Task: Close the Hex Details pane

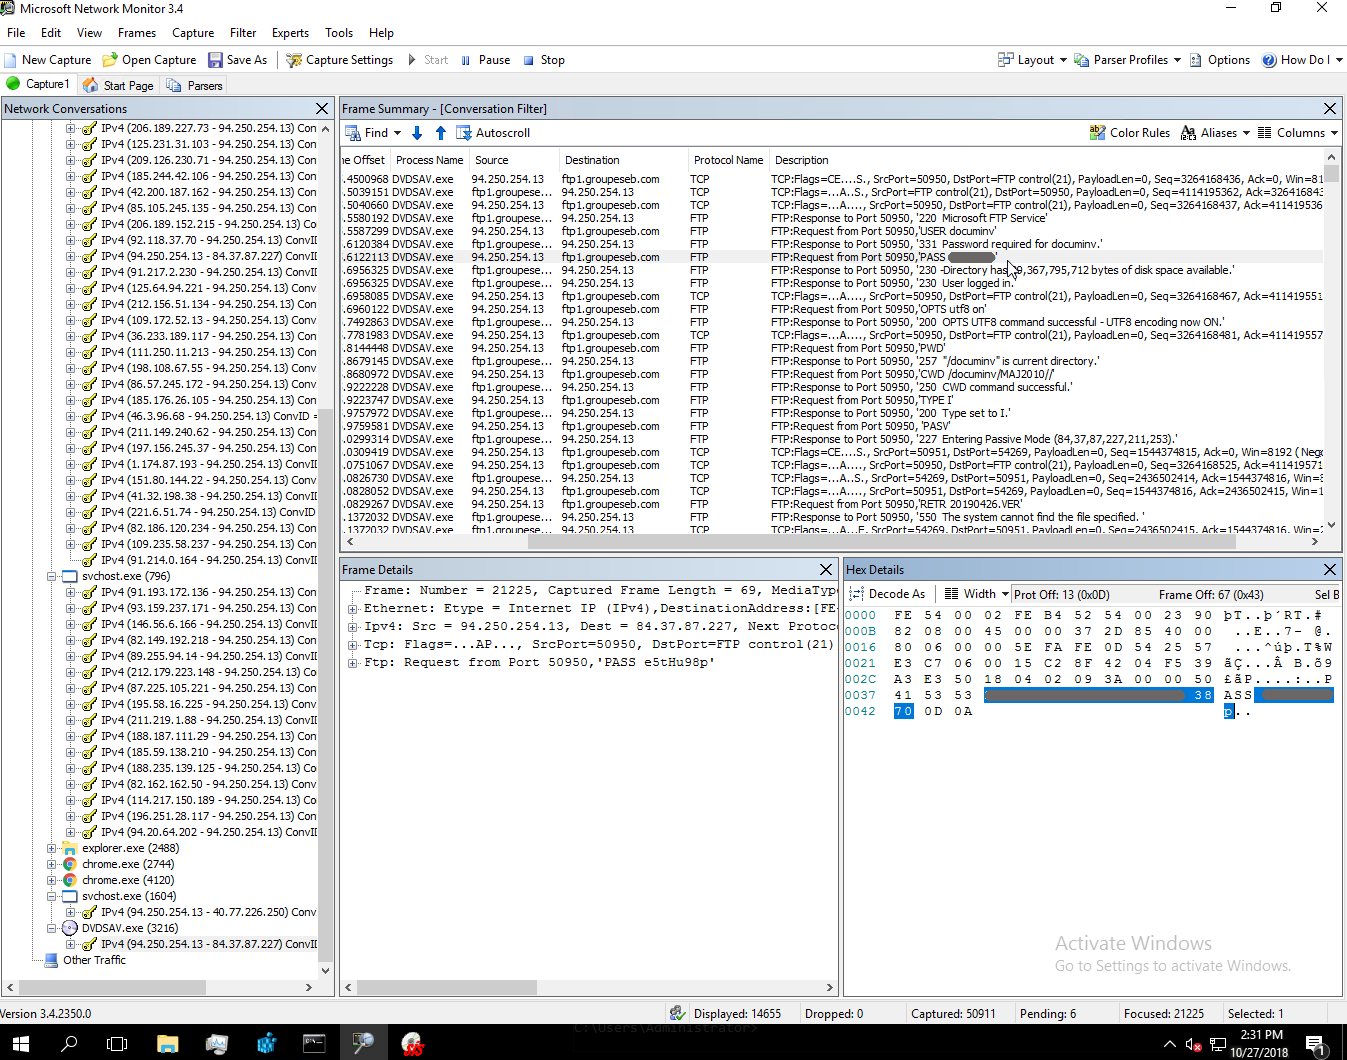Action: [1330, 569]
